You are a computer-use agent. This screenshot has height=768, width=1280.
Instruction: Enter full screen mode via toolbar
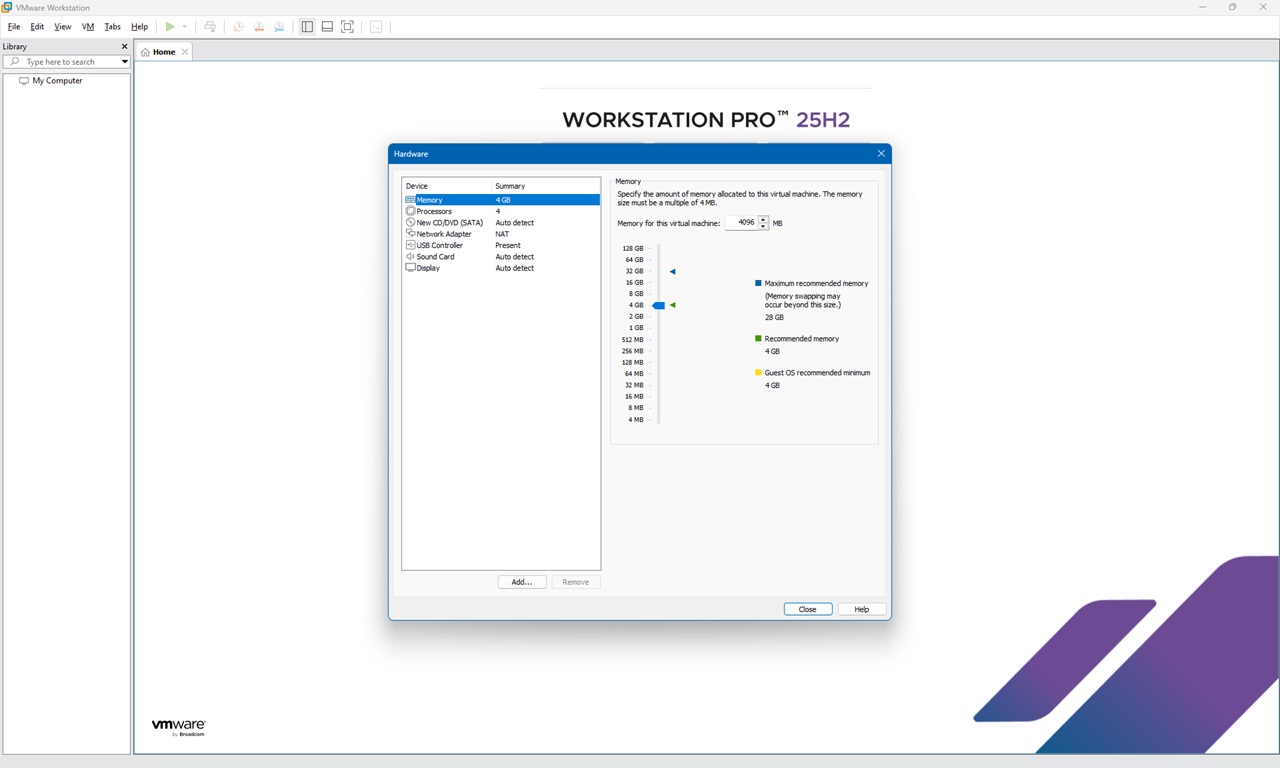(348, 27)
